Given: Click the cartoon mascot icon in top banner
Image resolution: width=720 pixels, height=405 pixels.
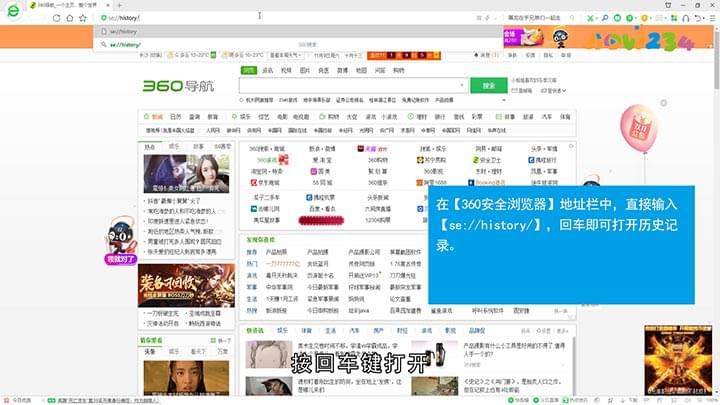Looking at the screenshot, I should click(560, 38).
